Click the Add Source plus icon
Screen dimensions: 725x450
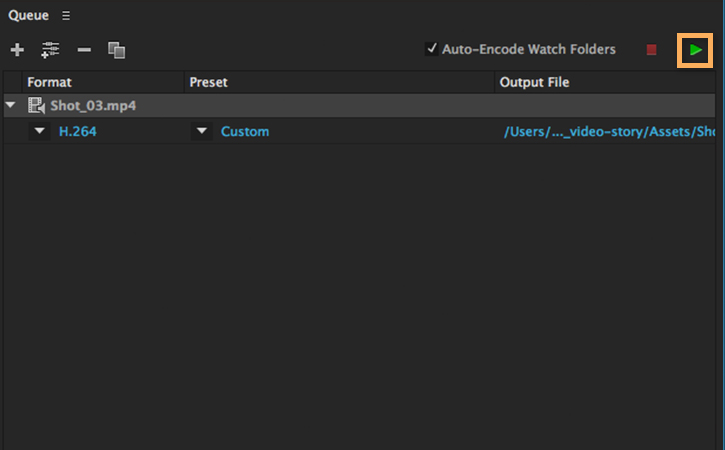tap(17, 49)
